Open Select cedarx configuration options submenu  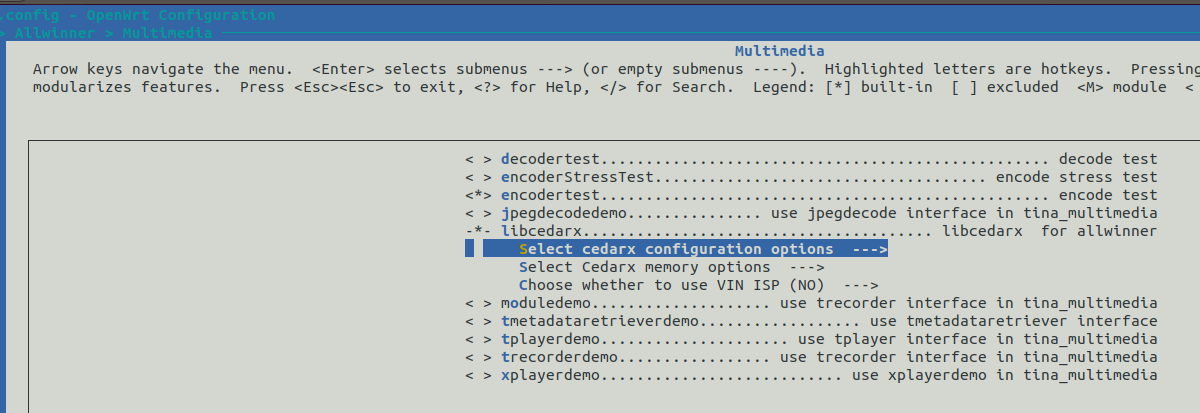click(x=685, y=249)
